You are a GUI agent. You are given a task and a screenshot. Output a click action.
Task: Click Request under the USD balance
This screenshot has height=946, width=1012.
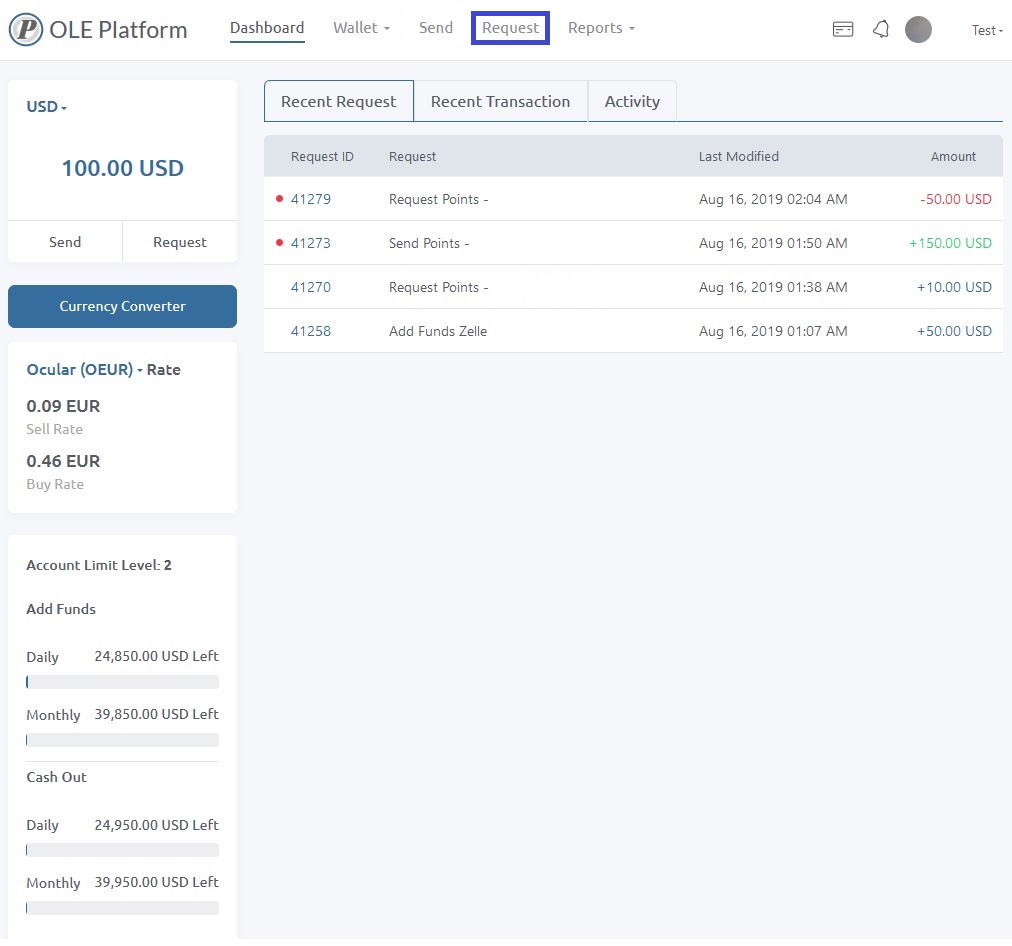[x=180, y=242]
